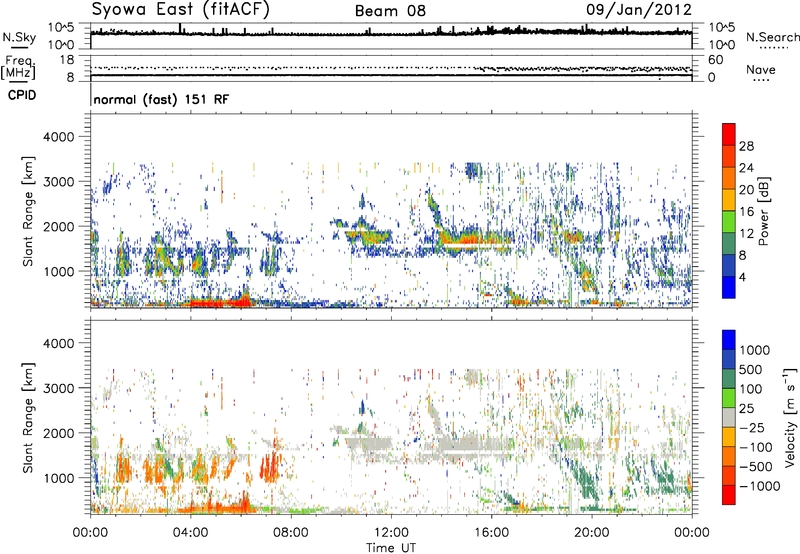Click the "N.Sky" legend label
The width and height of the screenshot is (800, 554).
(19, 37)
